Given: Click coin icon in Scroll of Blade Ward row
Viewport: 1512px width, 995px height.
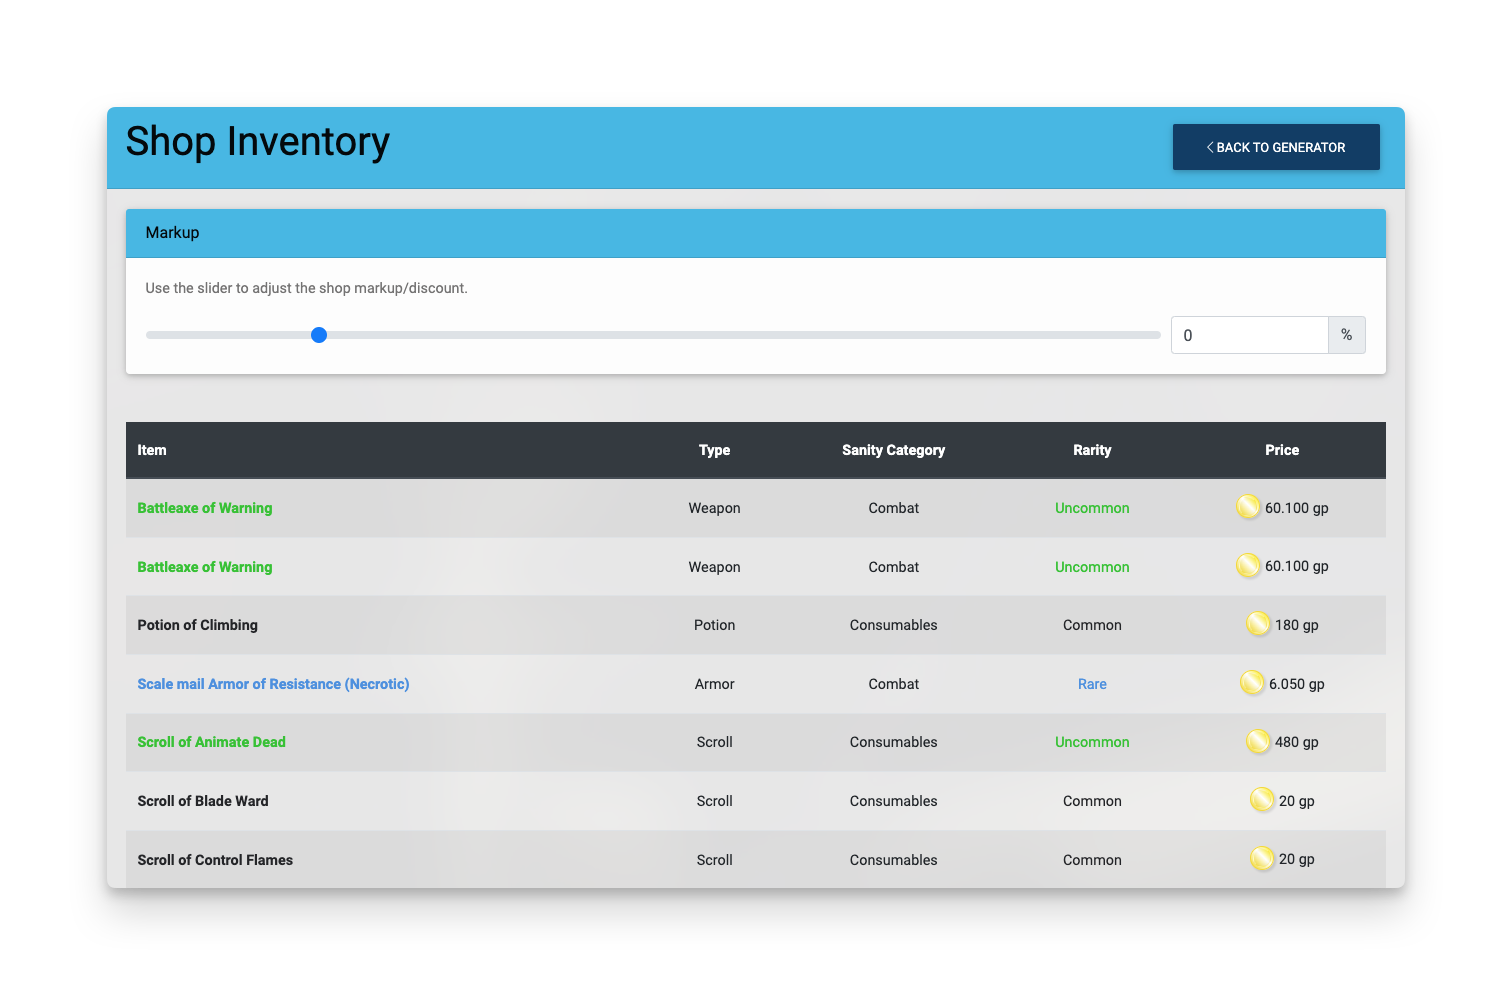Looking at the screenshot, I should 1262,800.
